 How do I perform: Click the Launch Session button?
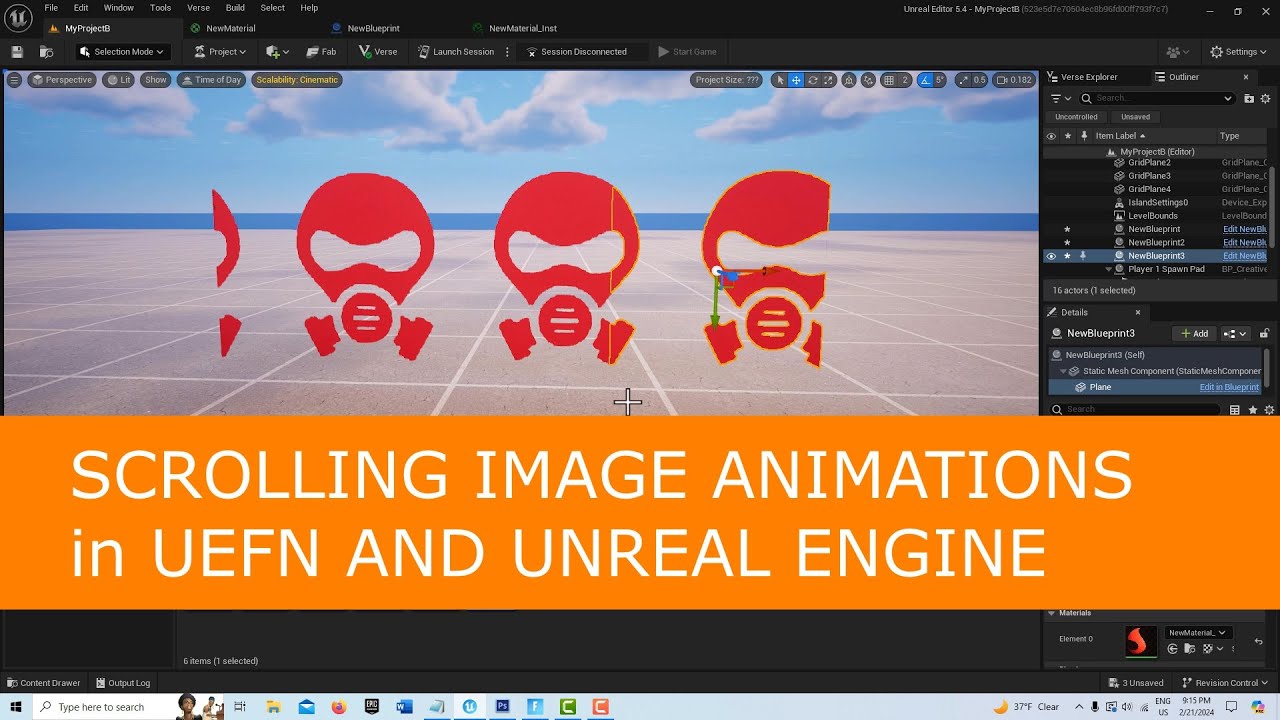pos(456,52)
